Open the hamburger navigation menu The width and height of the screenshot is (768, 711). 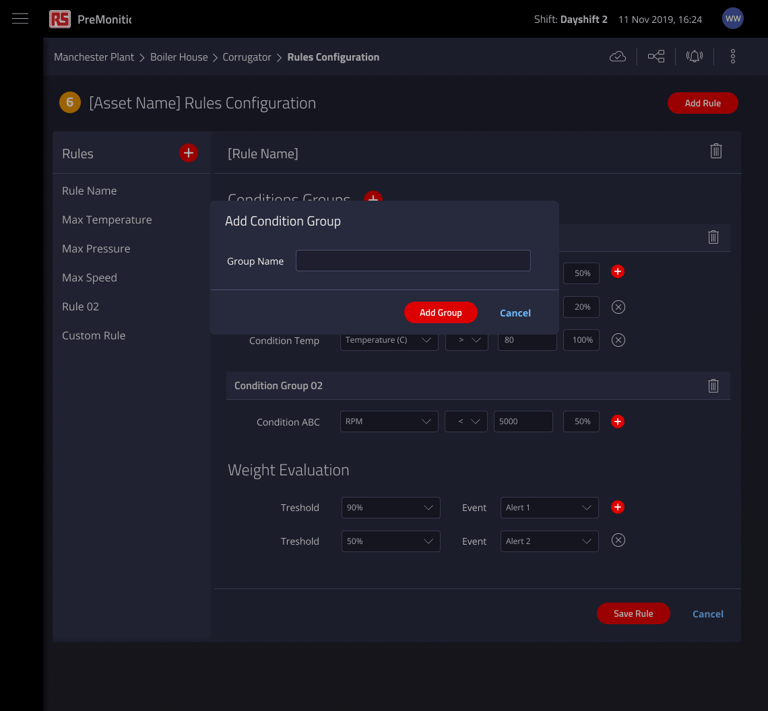tap(20, 19)
